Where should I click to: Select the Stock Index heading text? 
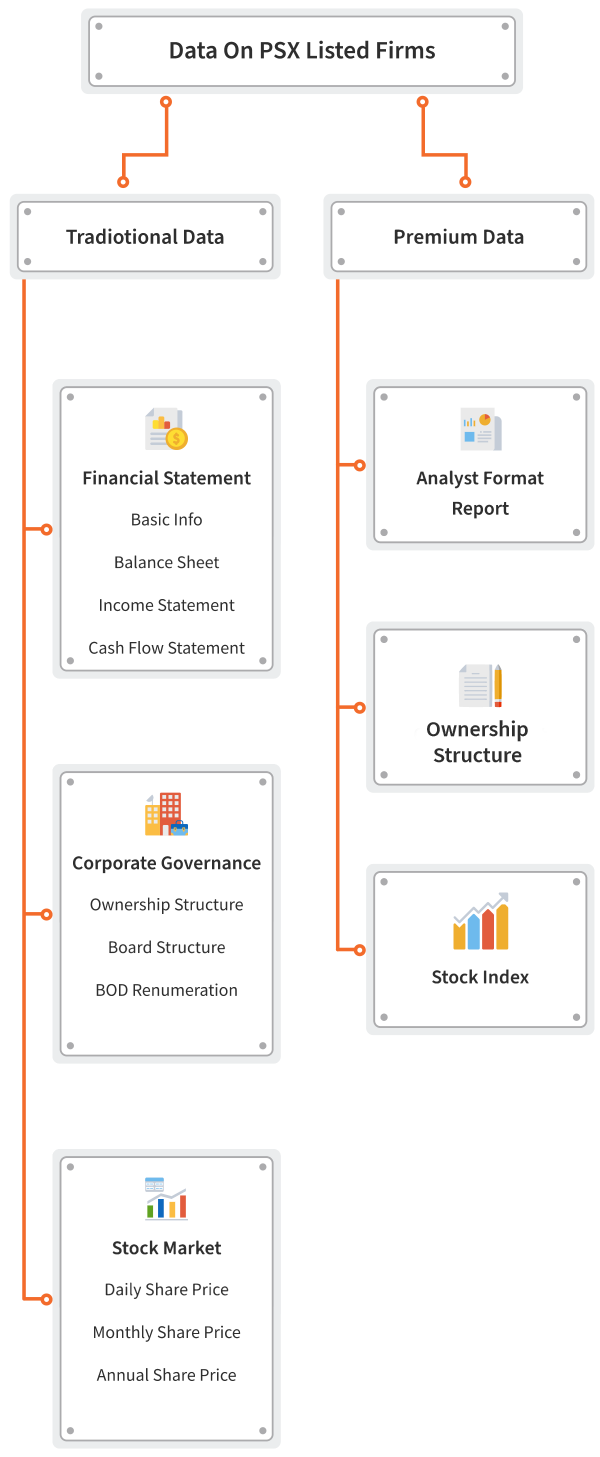click(480, 977)
